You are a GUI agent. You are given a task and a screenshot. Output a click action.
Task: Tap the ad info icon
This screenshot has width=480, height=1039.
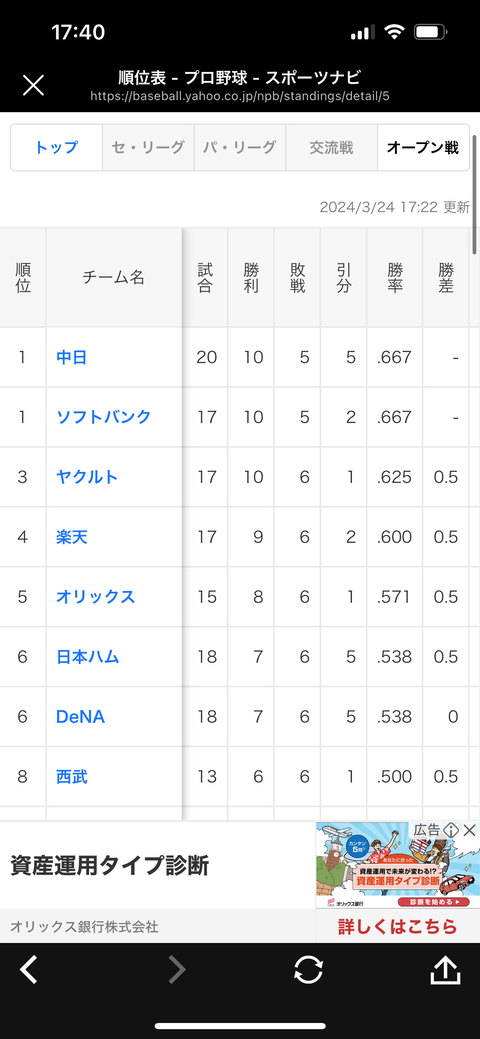tap(452, 830)
